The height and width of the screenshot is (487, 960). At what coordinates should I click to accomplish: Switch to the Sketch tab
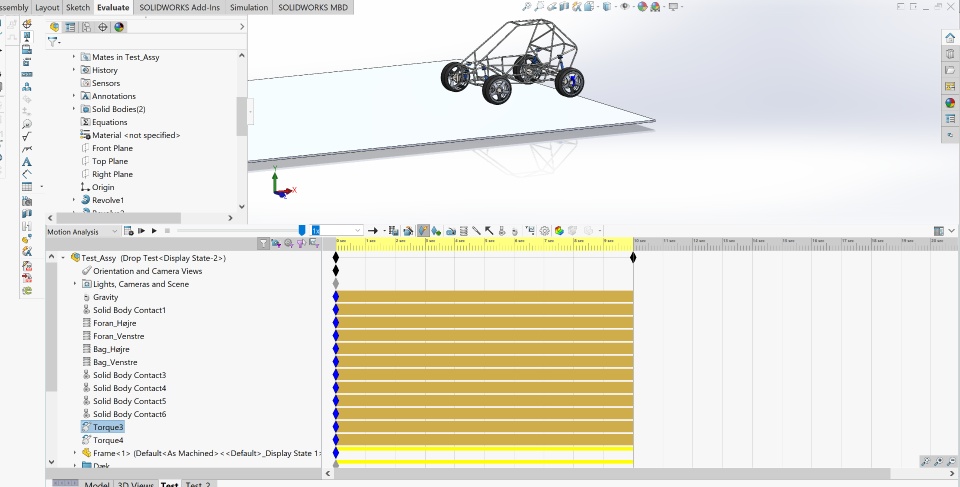click(x=78, y=7)
